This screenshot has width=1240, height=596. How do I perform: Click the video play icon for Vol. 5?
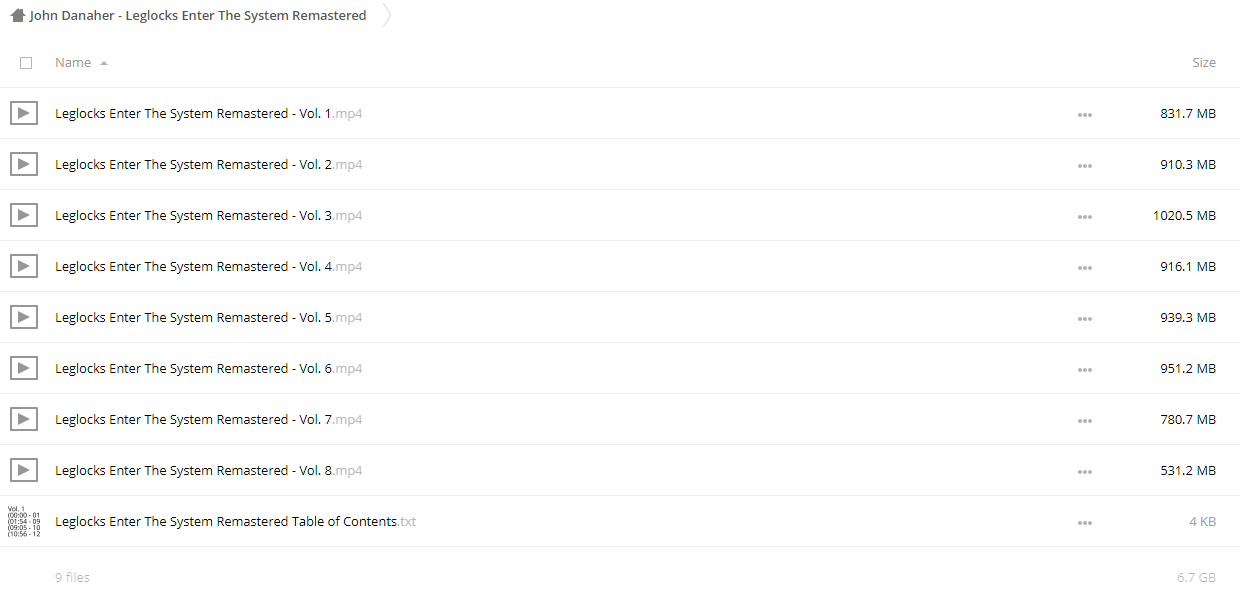(x=24, y=317)
